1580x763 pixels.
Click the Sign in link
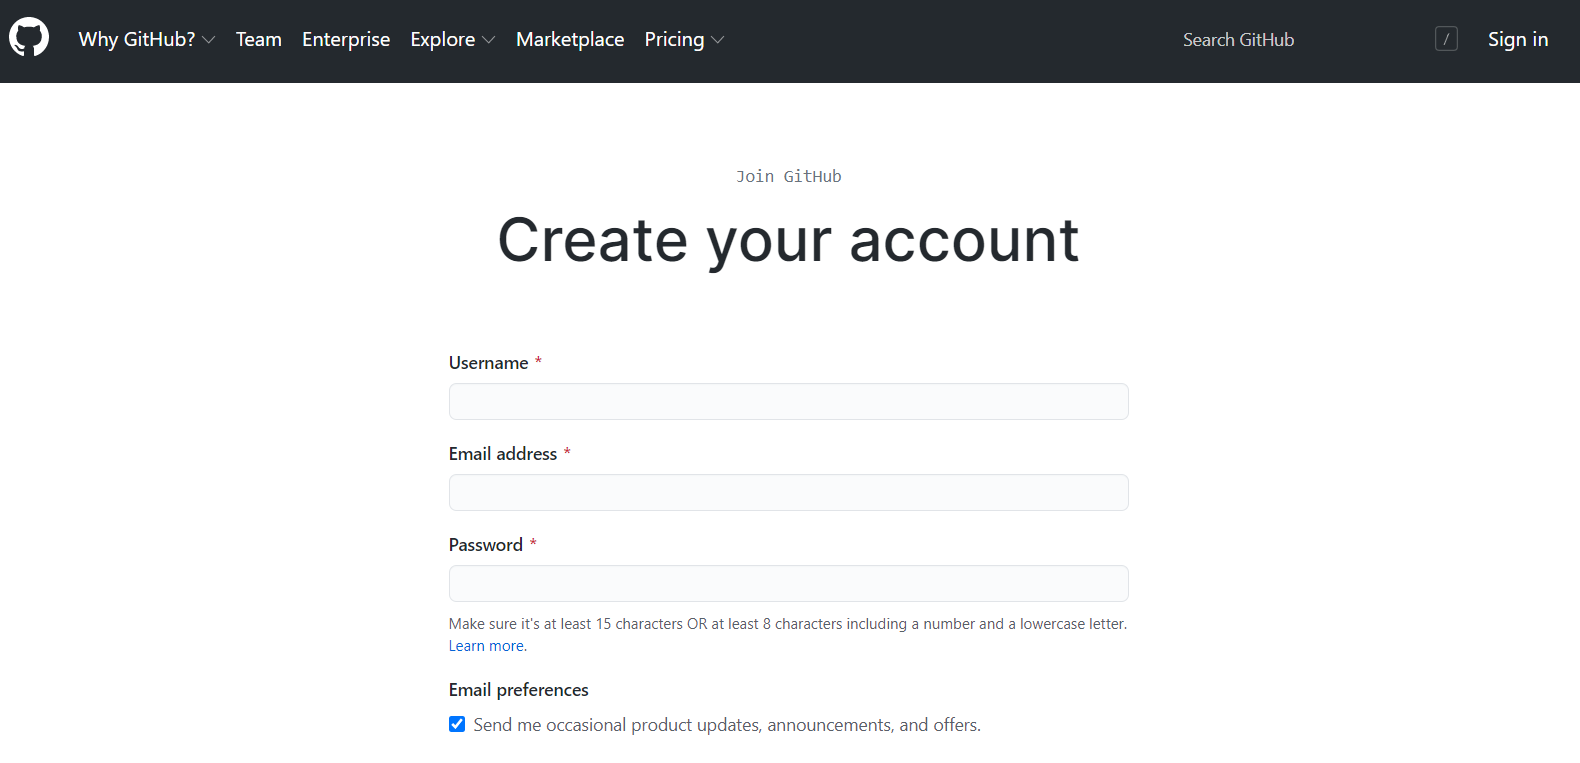pos(1518,39)
